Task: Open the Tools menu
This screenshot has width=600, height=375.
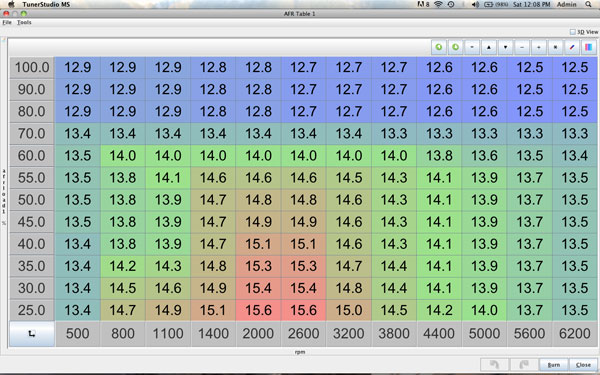Action: [24, 22]
